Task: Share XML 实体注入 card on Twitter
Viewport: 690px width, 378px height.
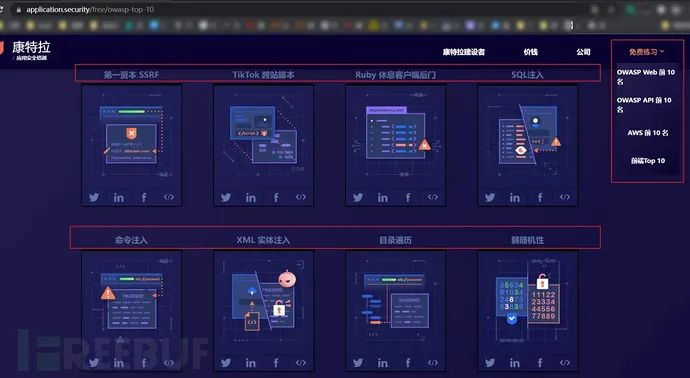Action: point(226,363)
